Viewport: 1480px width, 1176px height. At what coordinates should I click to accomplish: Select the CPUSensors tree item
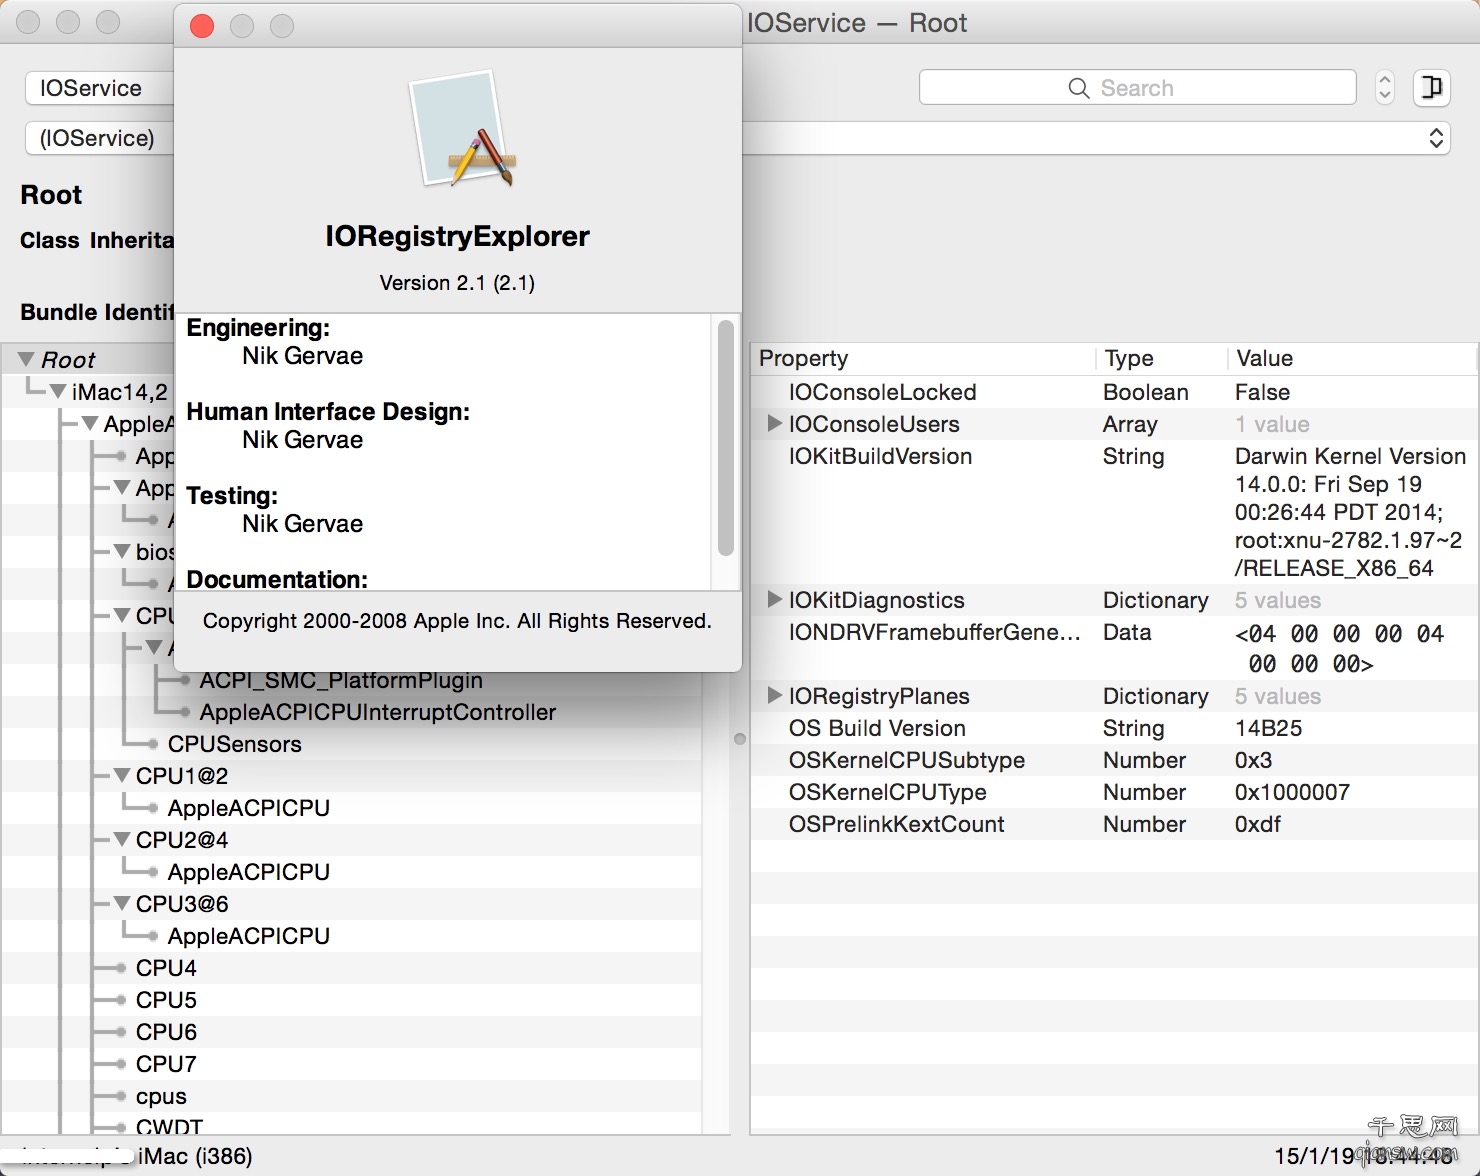point(235,744)
